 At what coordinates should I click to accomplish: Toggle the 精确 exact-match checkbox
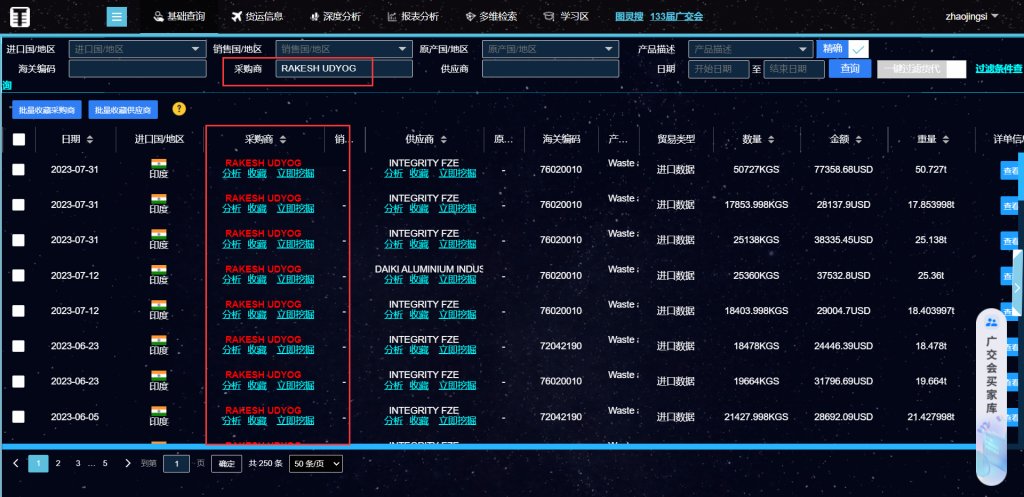coord(858,49)
